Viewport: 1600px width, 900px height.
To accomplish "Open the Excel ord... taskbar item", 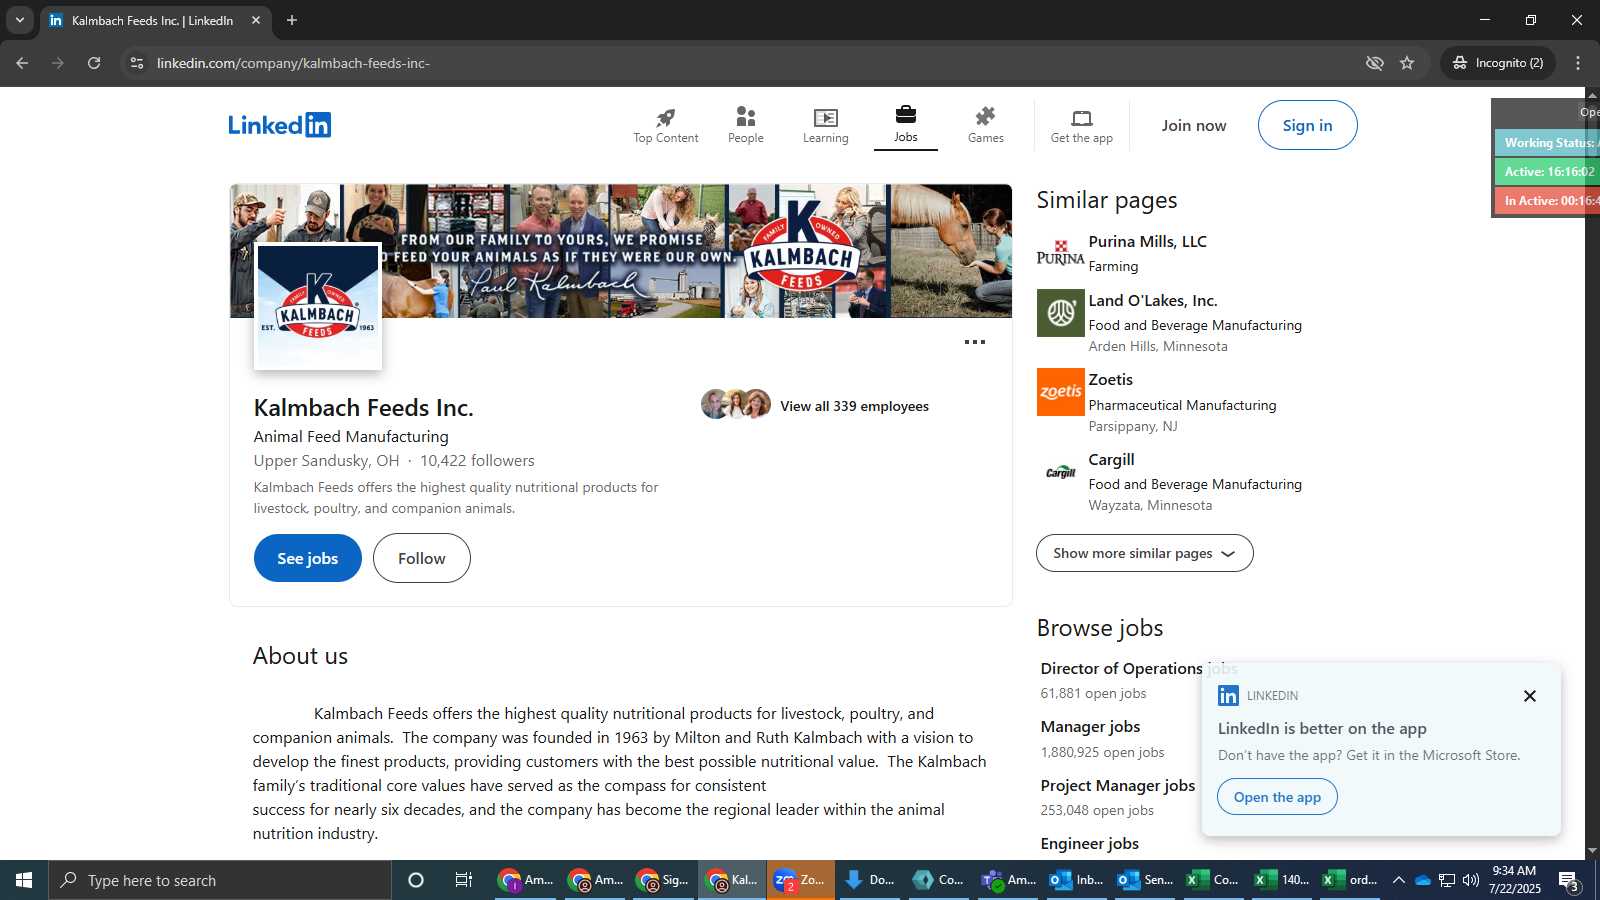I will point(1351,880).
